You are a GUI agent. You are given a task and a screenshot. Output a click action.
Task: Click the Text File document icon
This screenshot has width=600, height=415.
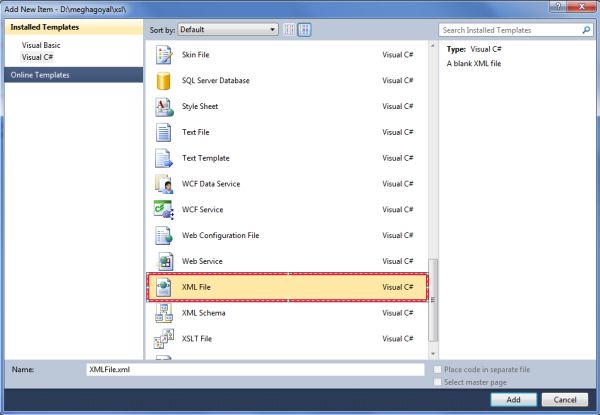[x=164, y=132]
